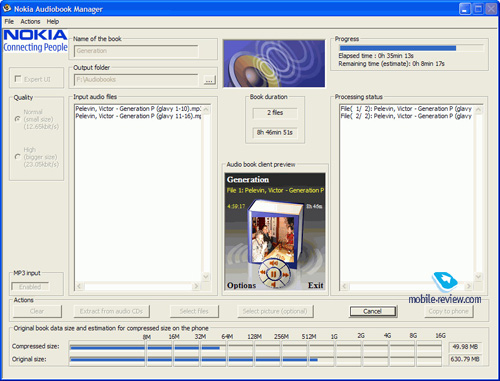Click the Clear button
This screenshot has height=381, width=500.
tap(37, 311)
